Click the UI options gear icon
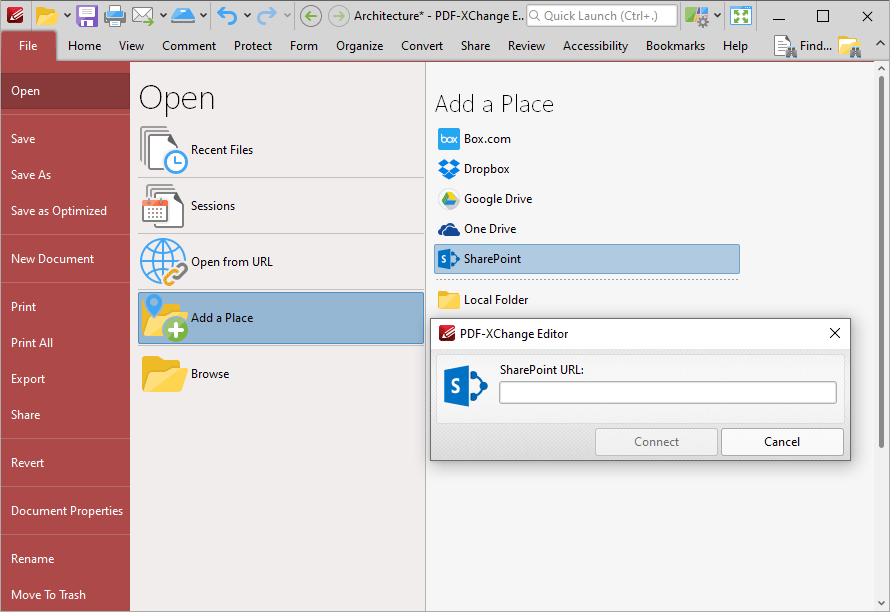Viewport: 890px width, 612px height. (x=696, y=16)
